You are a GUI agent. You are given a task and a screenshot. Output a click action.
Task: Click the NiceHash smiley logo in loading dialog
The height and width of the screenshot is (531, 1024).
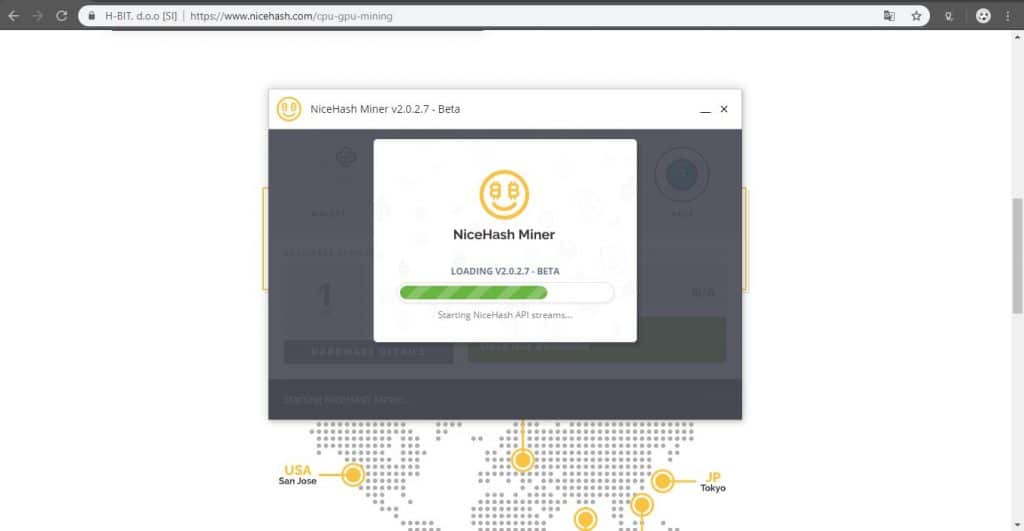tap(504, 194)
